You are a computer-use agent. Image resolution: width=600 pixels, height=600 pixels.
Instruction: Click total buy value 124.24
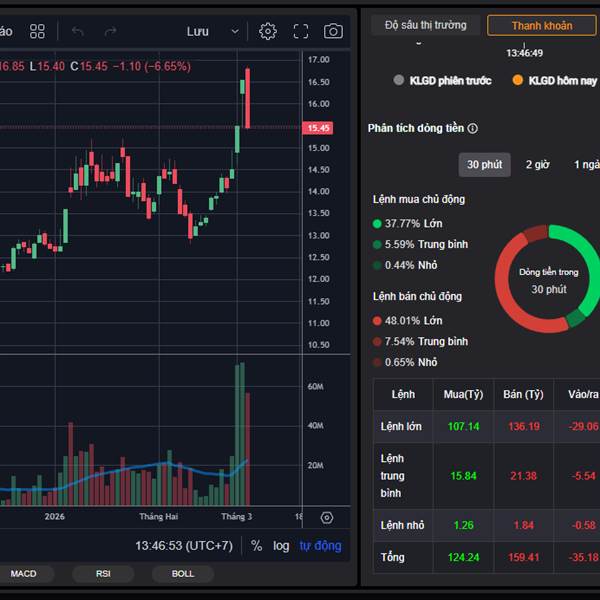coord(463,557)
